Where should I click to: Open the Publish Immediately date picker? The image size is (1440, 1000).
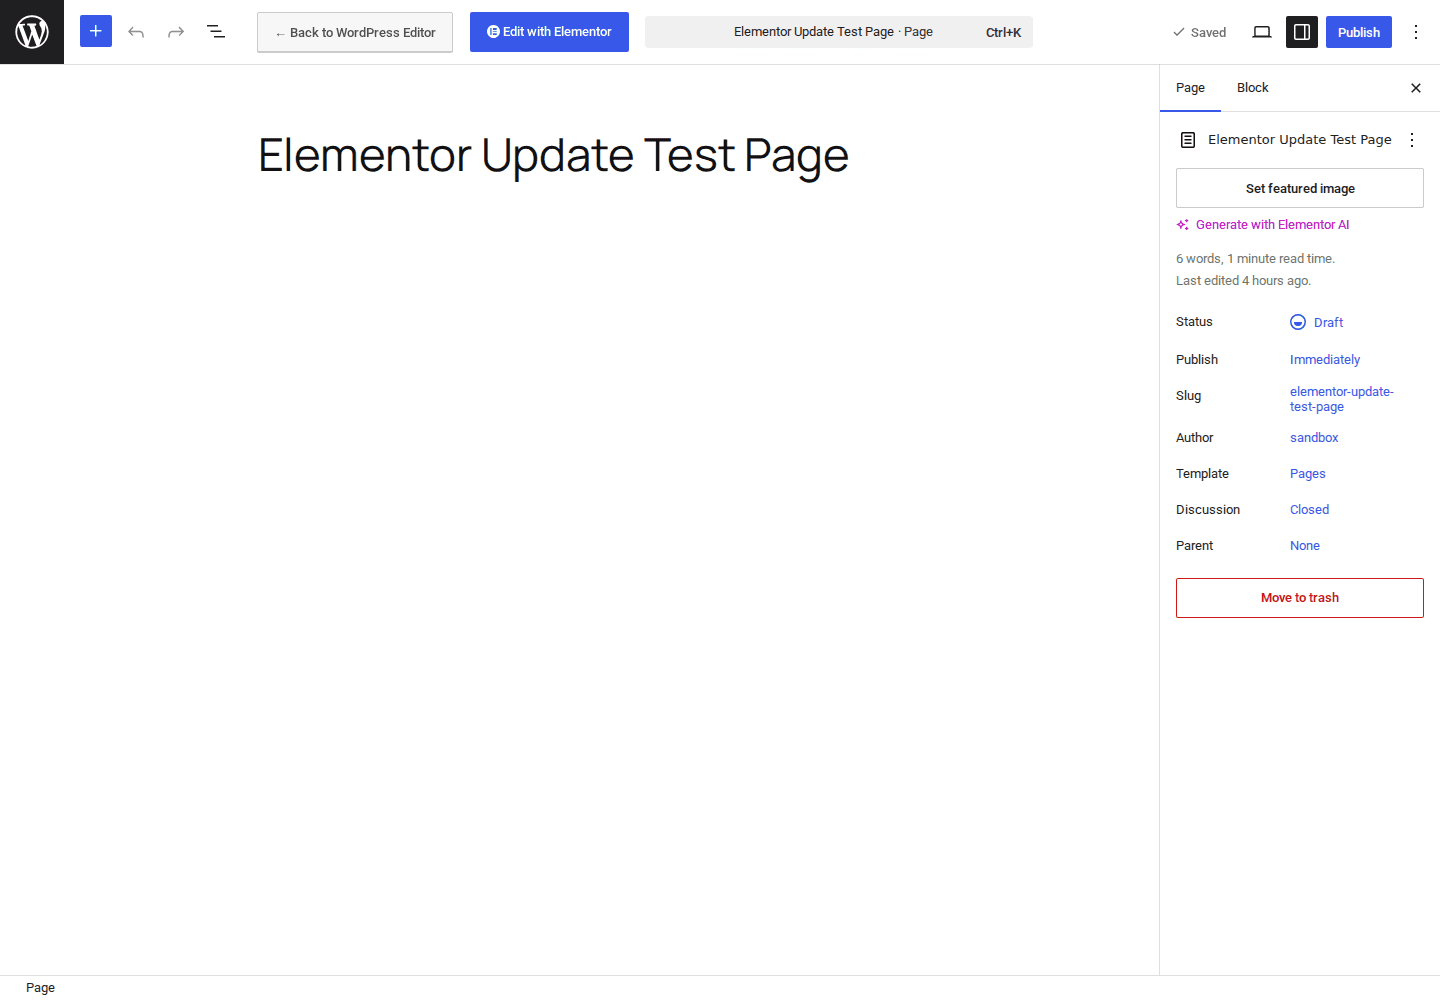[1325, 360]
